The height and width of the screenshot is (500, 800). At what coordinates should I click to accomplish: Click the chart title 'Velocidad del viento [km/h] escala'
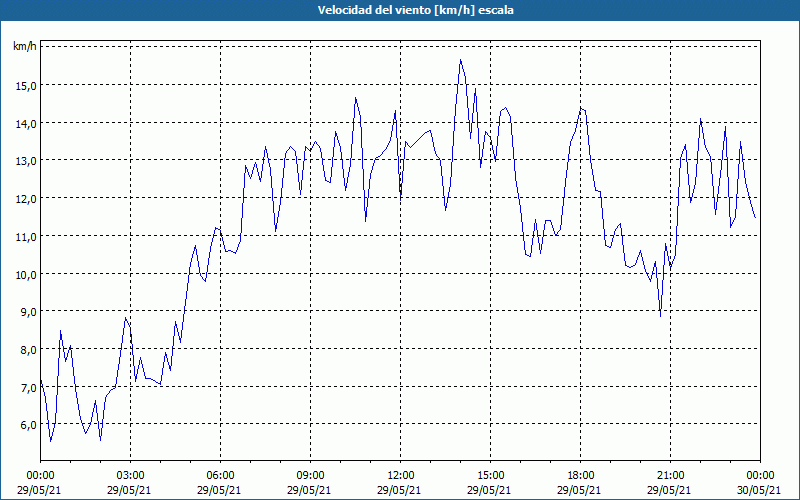coord(415,10)
